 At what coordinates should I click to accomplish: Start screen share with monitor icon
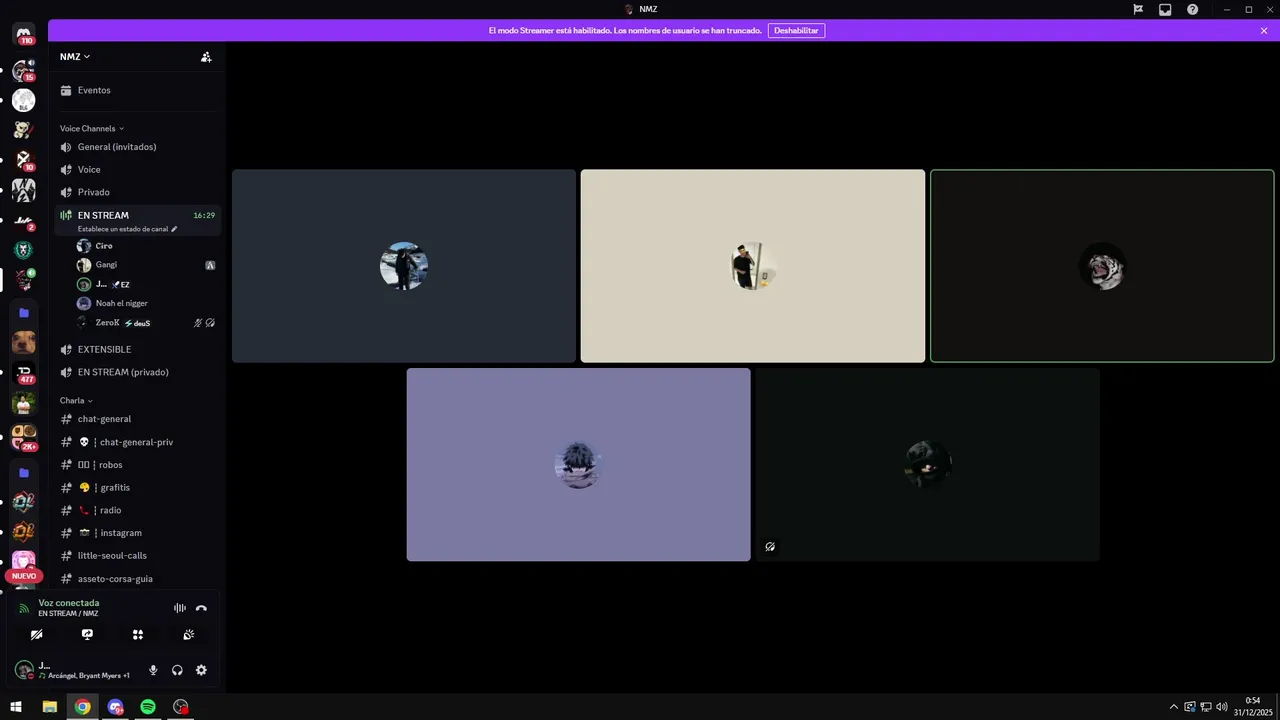click(x=87, y=634)
